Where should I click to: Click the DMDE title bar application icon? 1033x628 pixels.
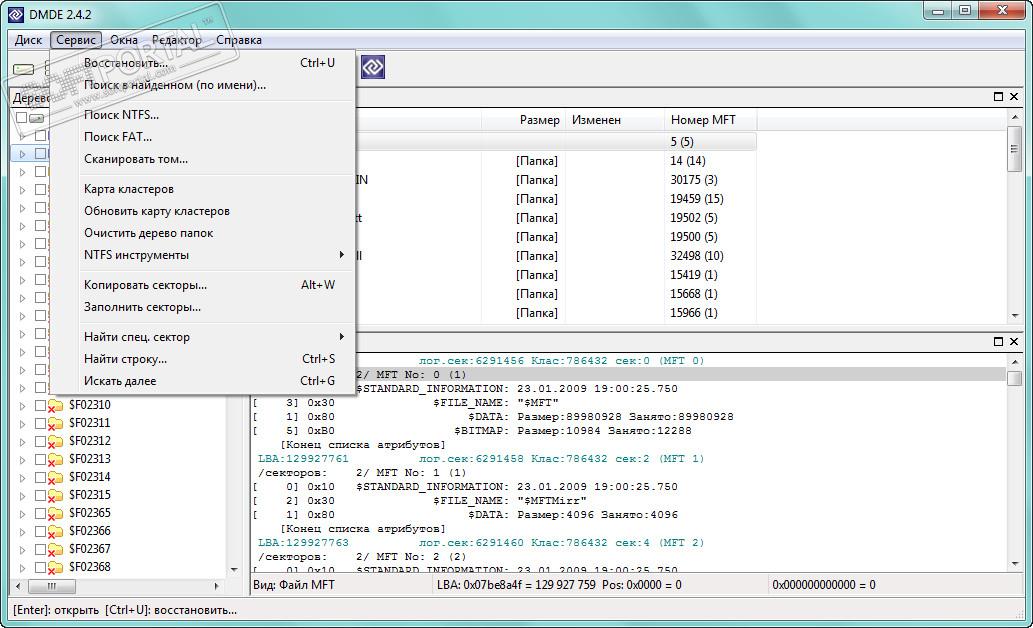[x=16, y=14]
